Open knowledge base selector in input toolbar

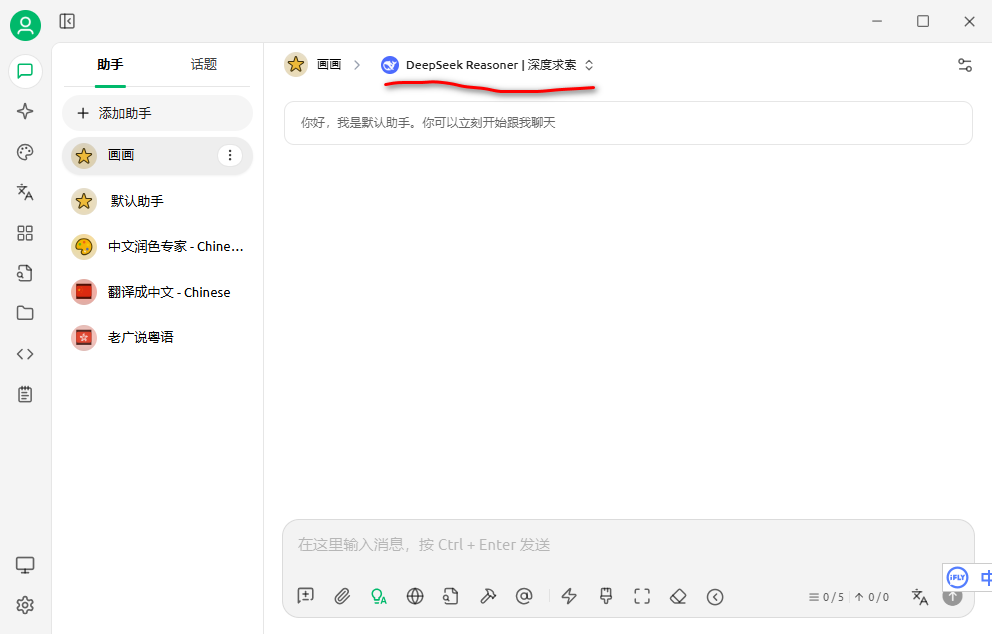coord(450,596)
